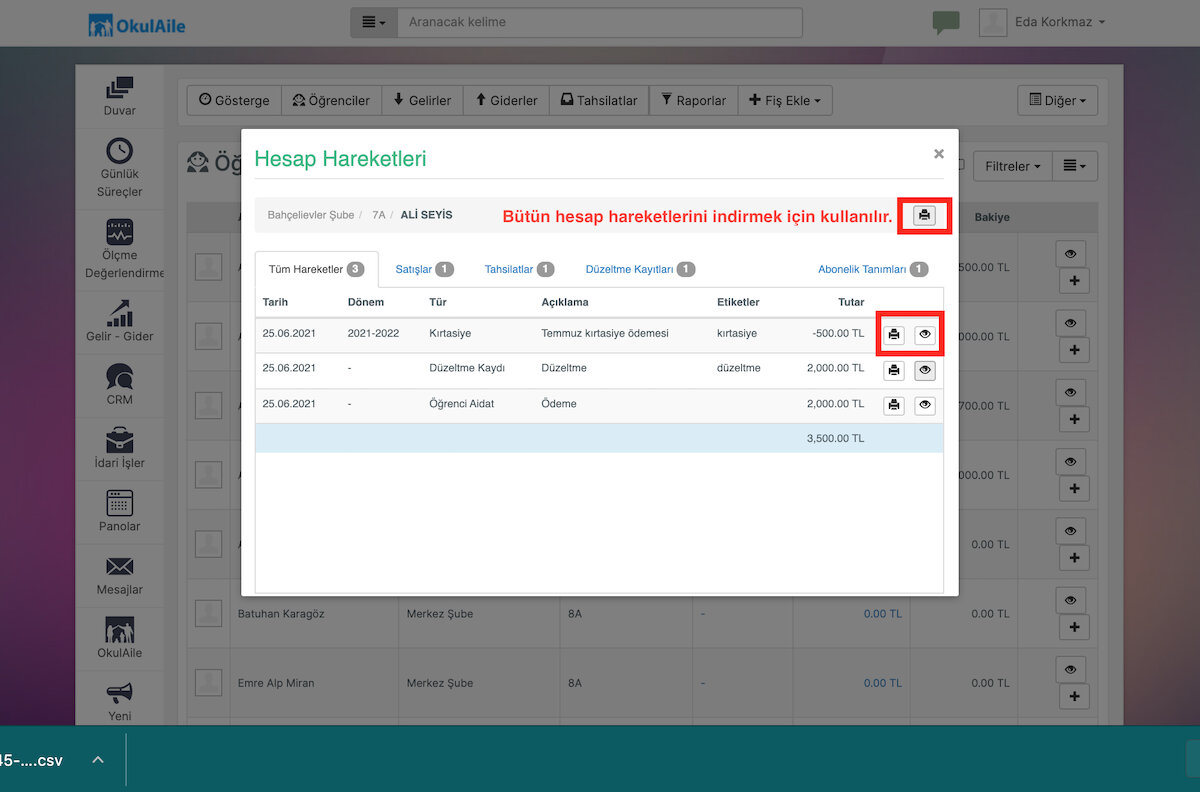This screenshot has width=1200, height=792.
Task: Print the Düzeltme Kaydı transaction row
Action: 894,370
